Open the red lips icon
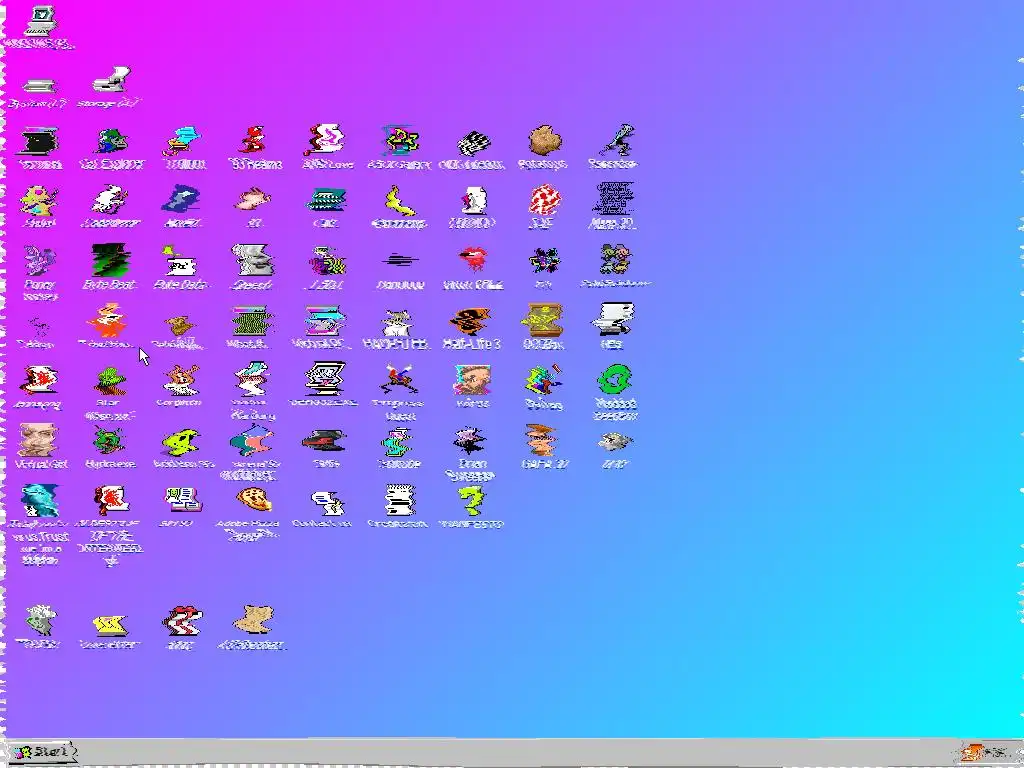This screenshot has width=1024, height=768. pos(473,258)
